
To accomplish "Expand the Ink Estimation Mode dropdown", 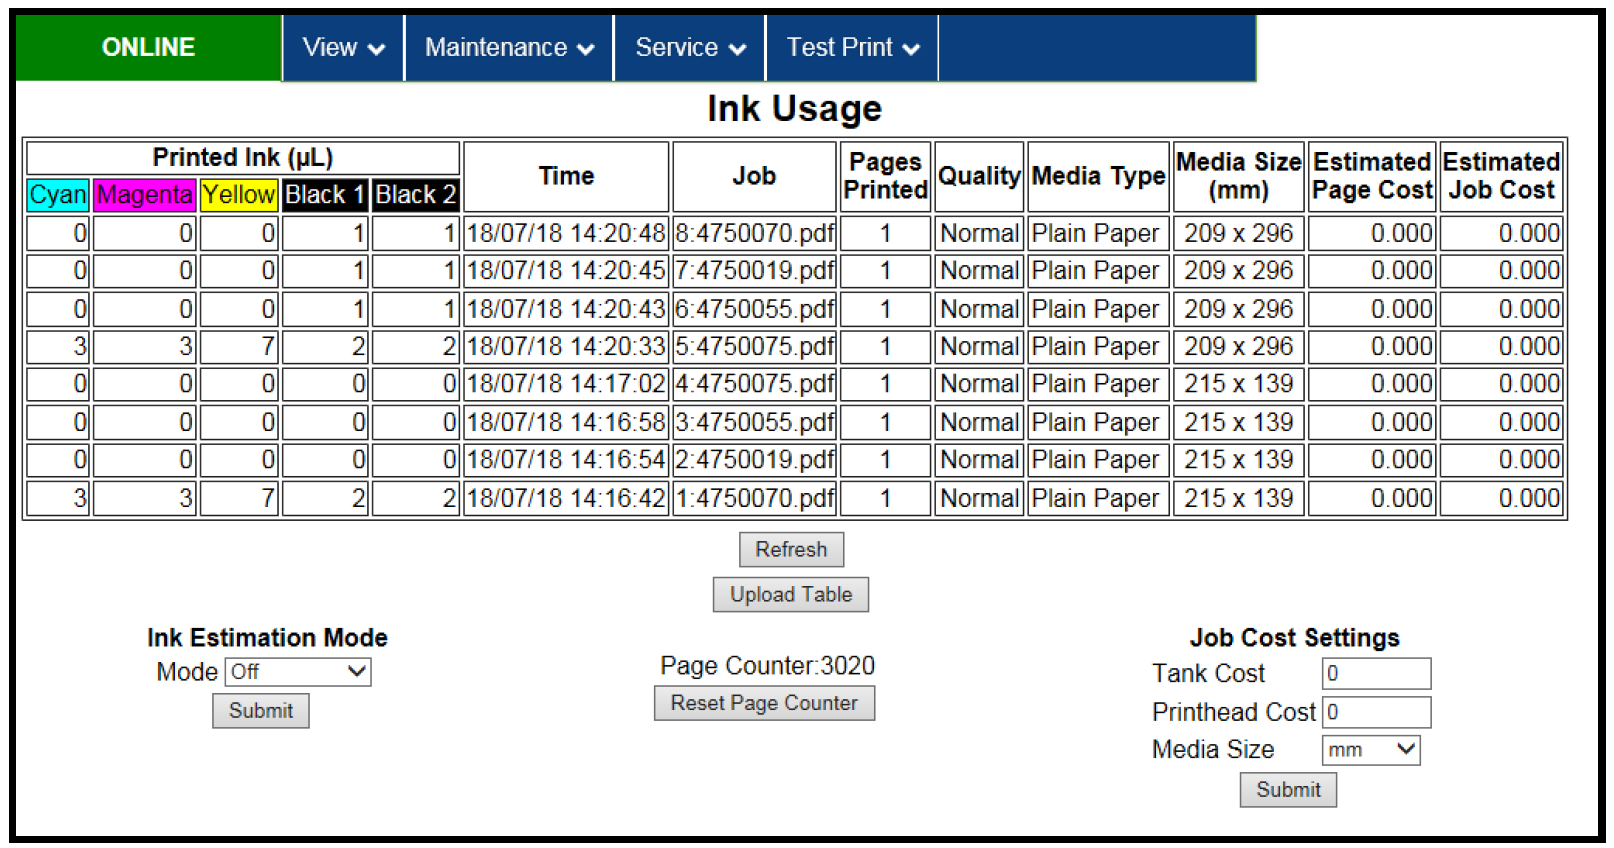I will 298,672.
